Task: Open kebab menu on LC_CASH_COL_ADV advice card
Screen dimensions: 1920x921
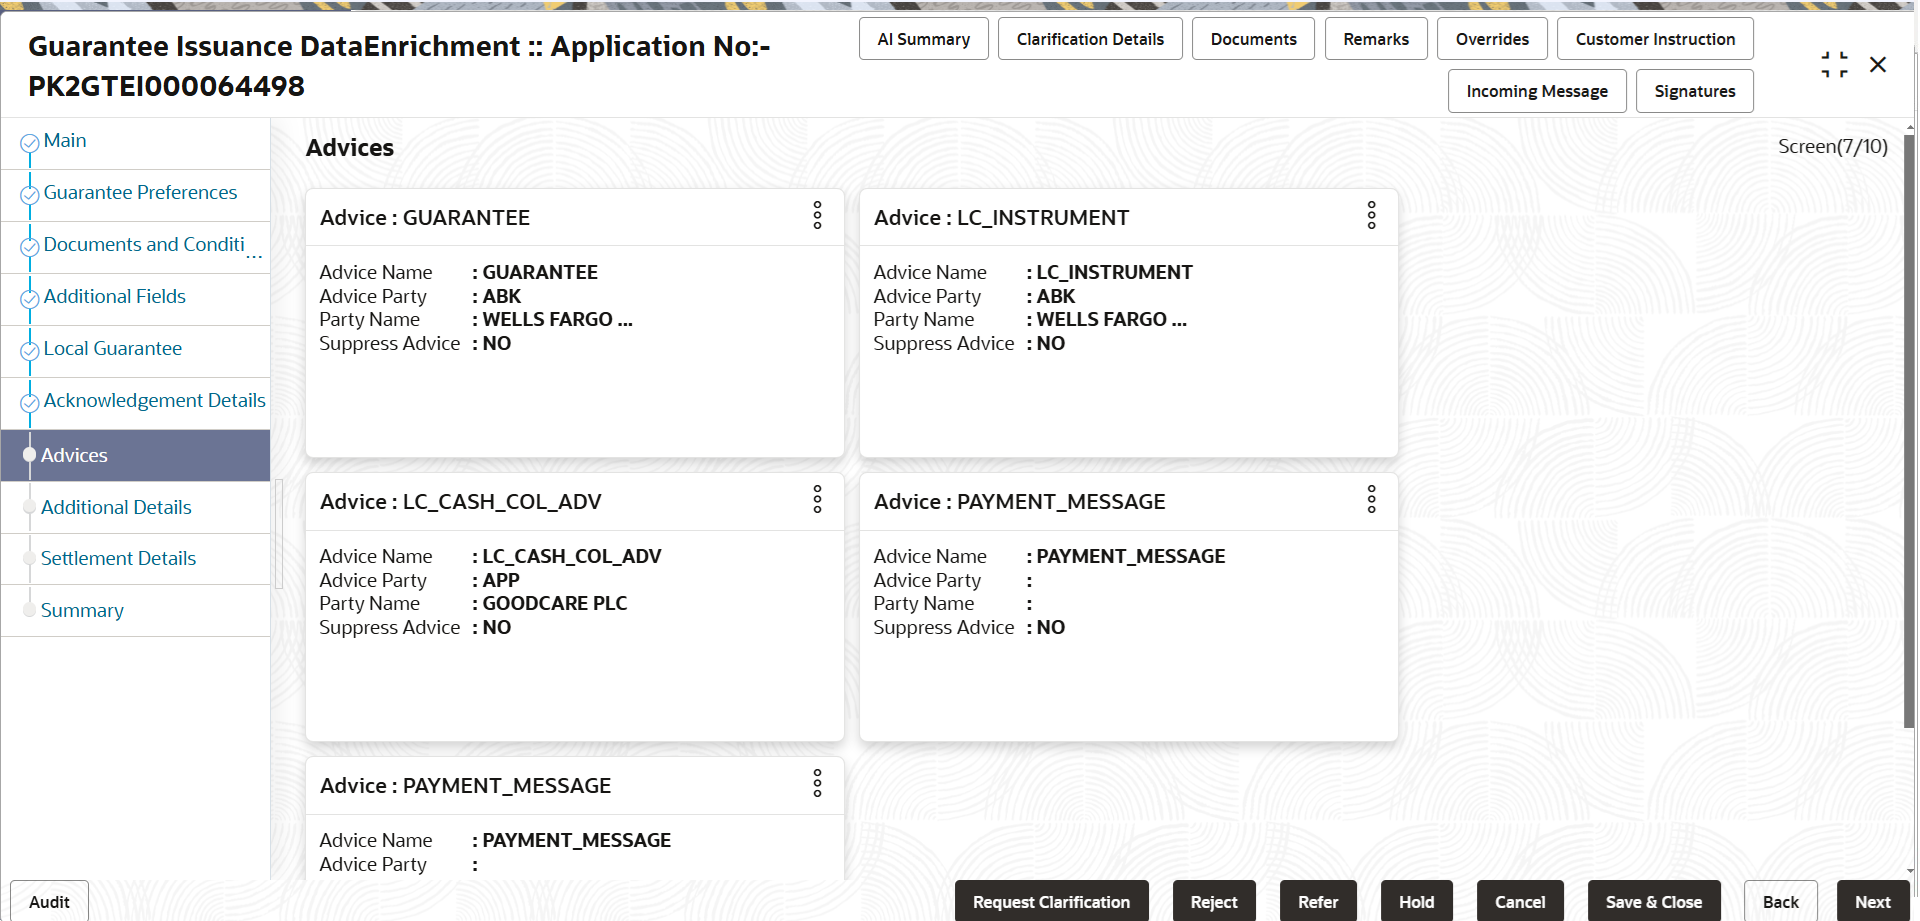Action: point(817,500)
